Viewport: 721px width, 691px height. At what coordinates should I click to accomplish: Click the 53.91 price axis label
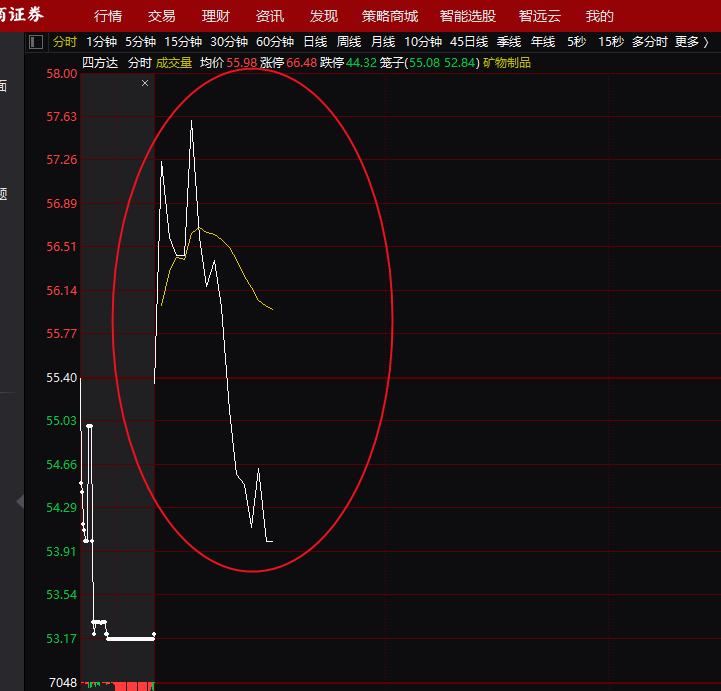tap(62, 552)
